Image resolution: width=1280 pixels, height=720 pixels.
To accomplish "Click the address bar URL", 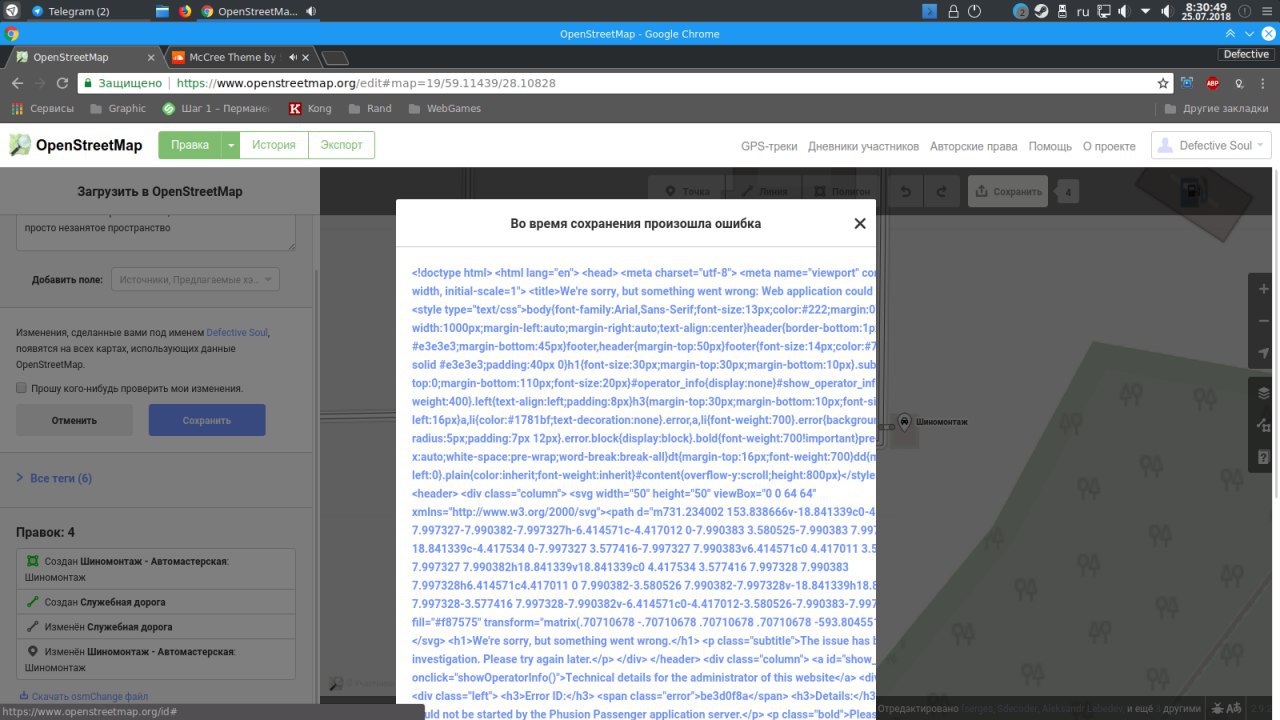I will coord(365,83).
